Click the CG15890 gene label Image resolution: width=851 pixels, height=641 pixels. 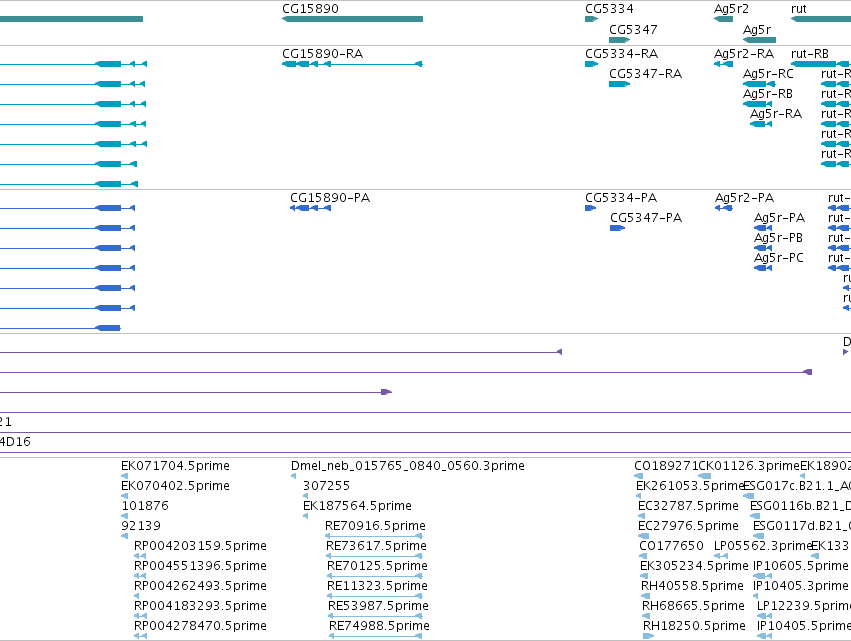310,9
